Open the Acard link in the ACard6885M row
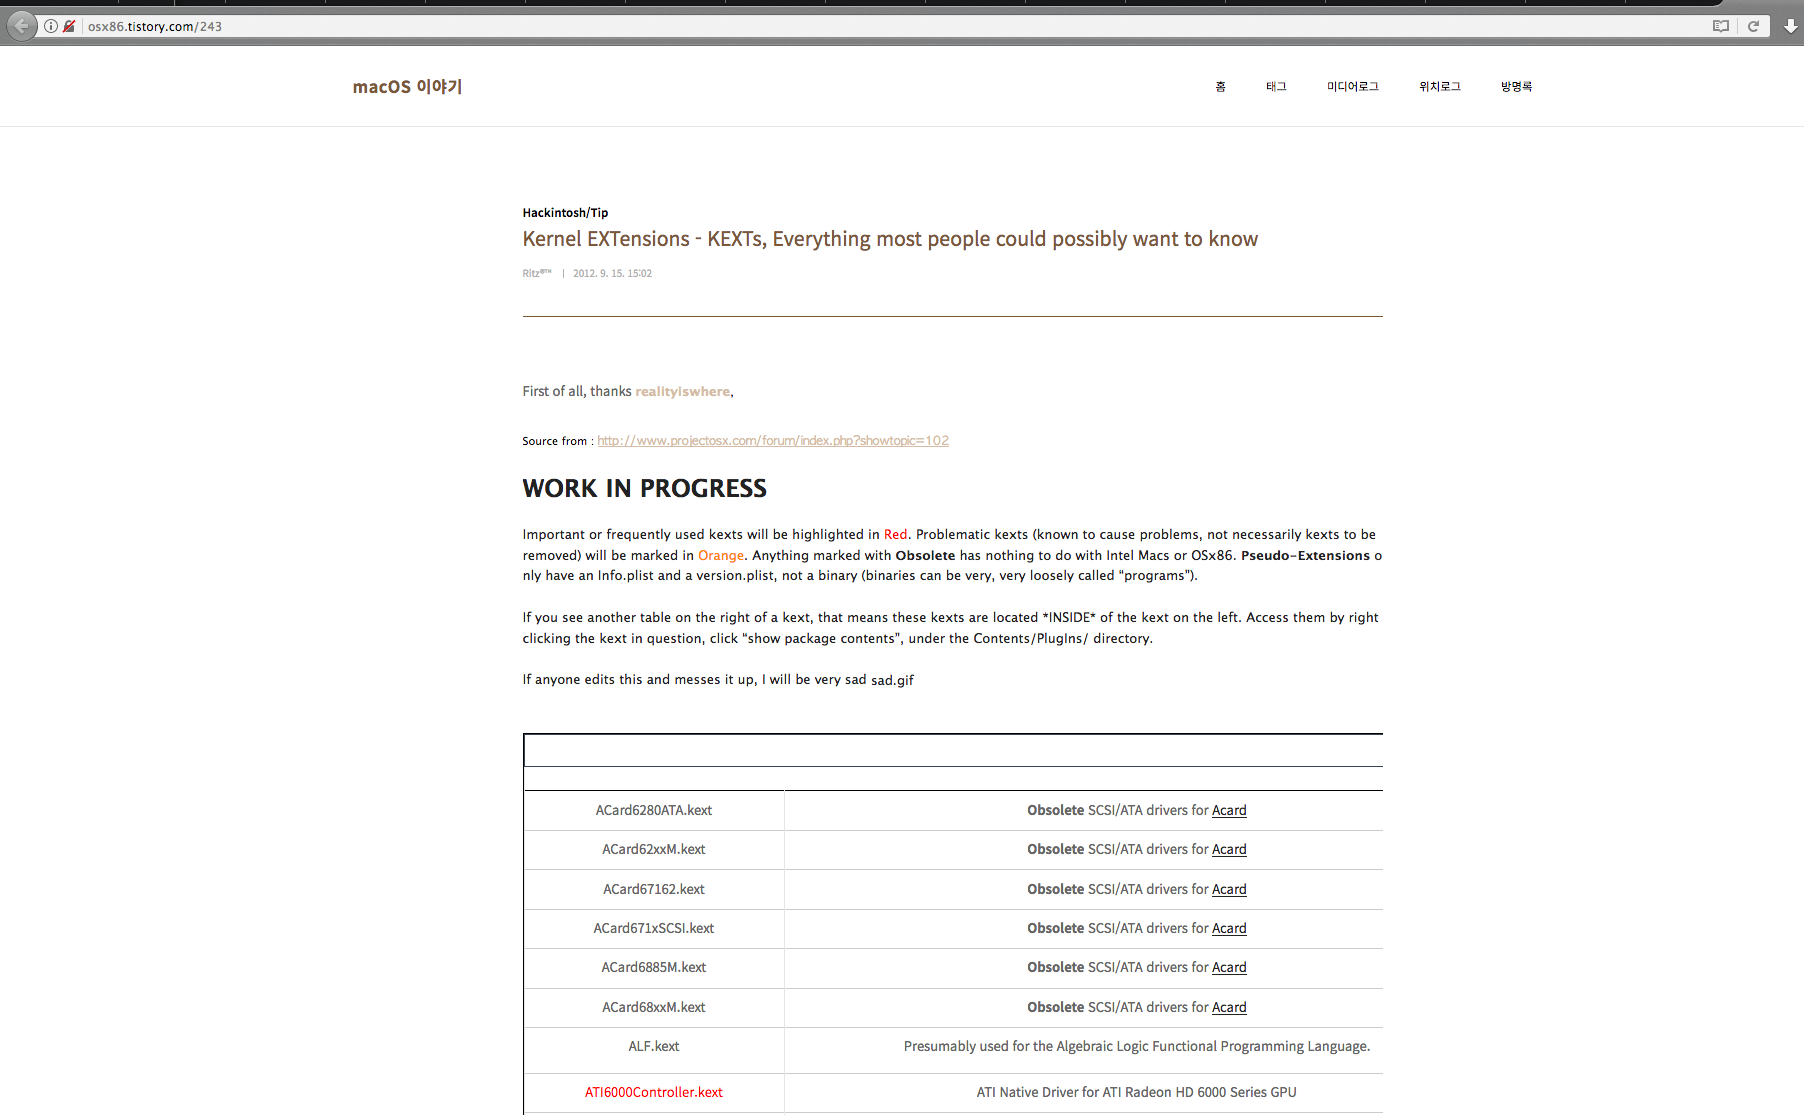This screenshot has height=1115, width=1804. tap(1229, 967)
